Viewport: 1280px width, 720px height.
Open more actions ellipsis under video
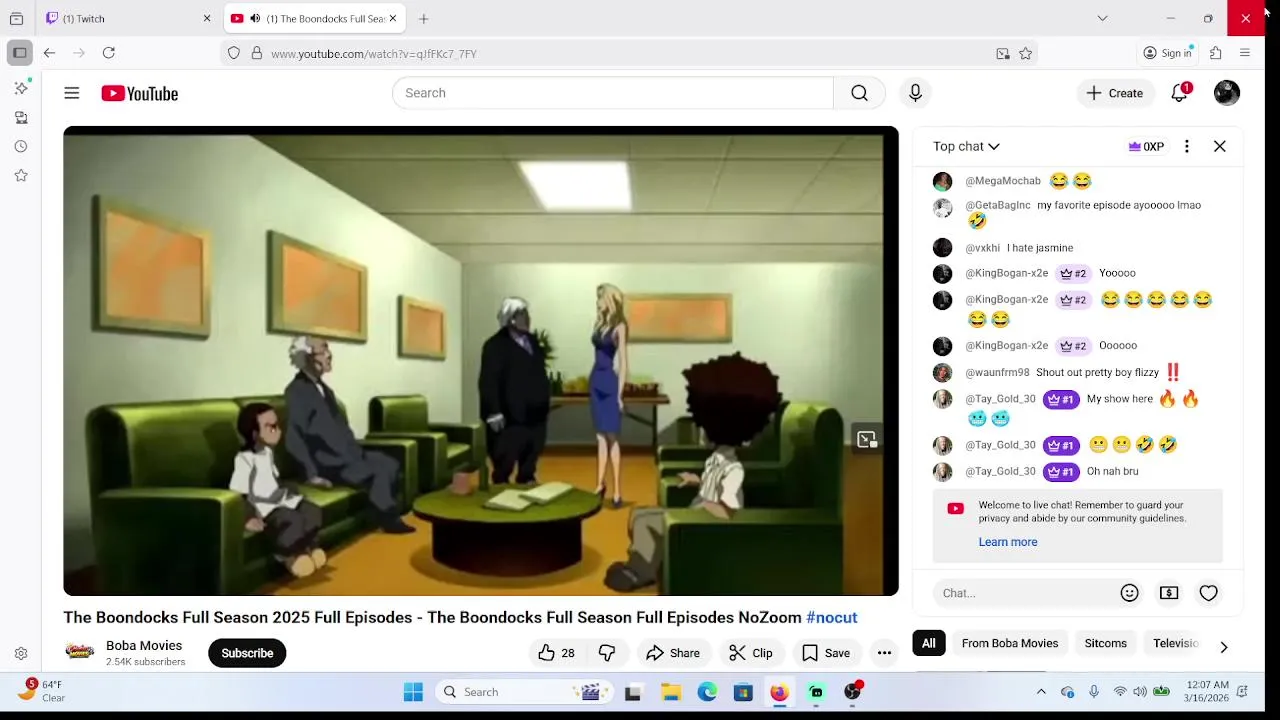pos(884,653)
